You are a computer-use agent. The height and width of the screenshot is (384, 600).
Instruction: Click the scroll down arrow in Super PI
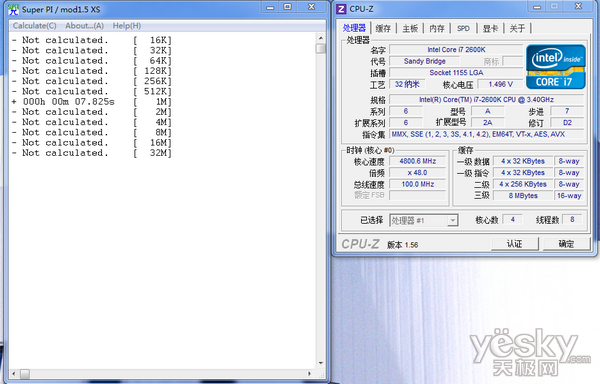321,363
